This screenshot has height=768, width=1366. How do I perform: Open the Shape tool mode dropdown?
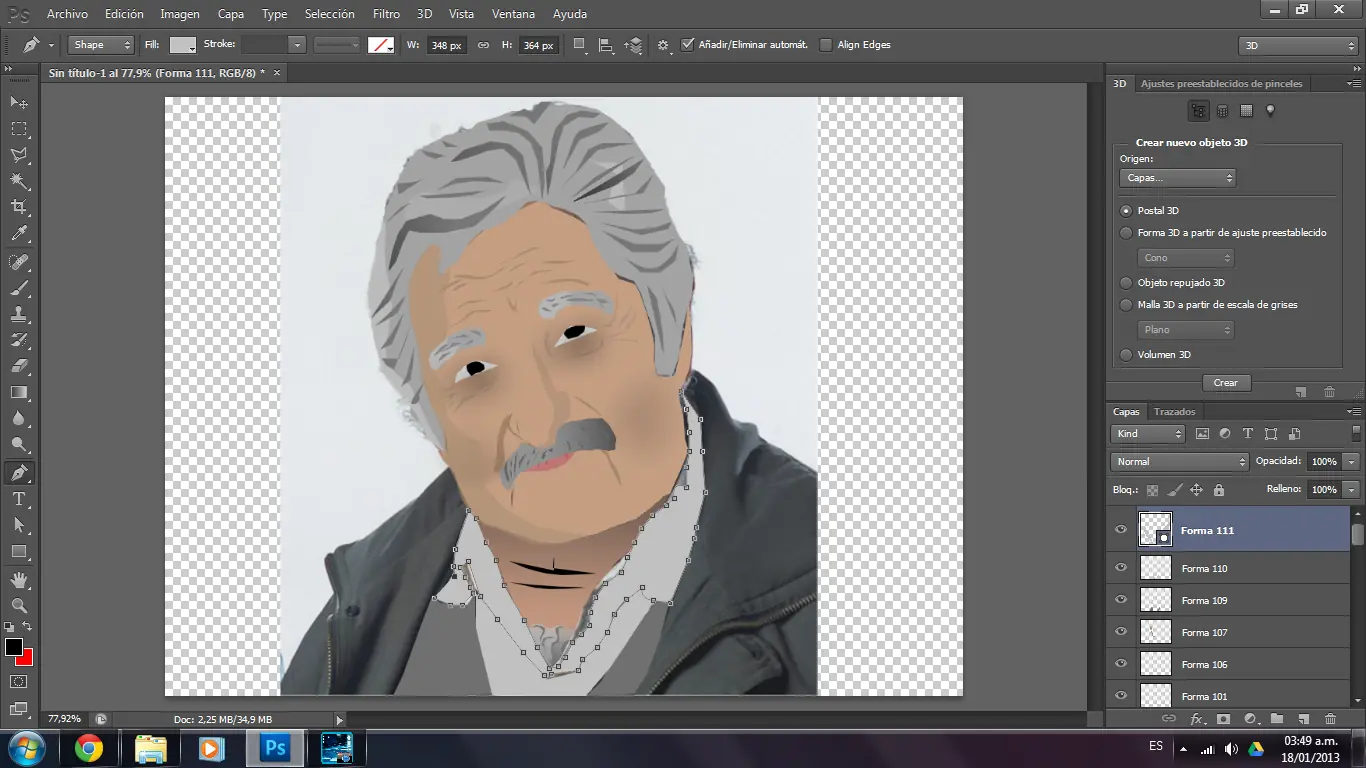pos(101,45)
